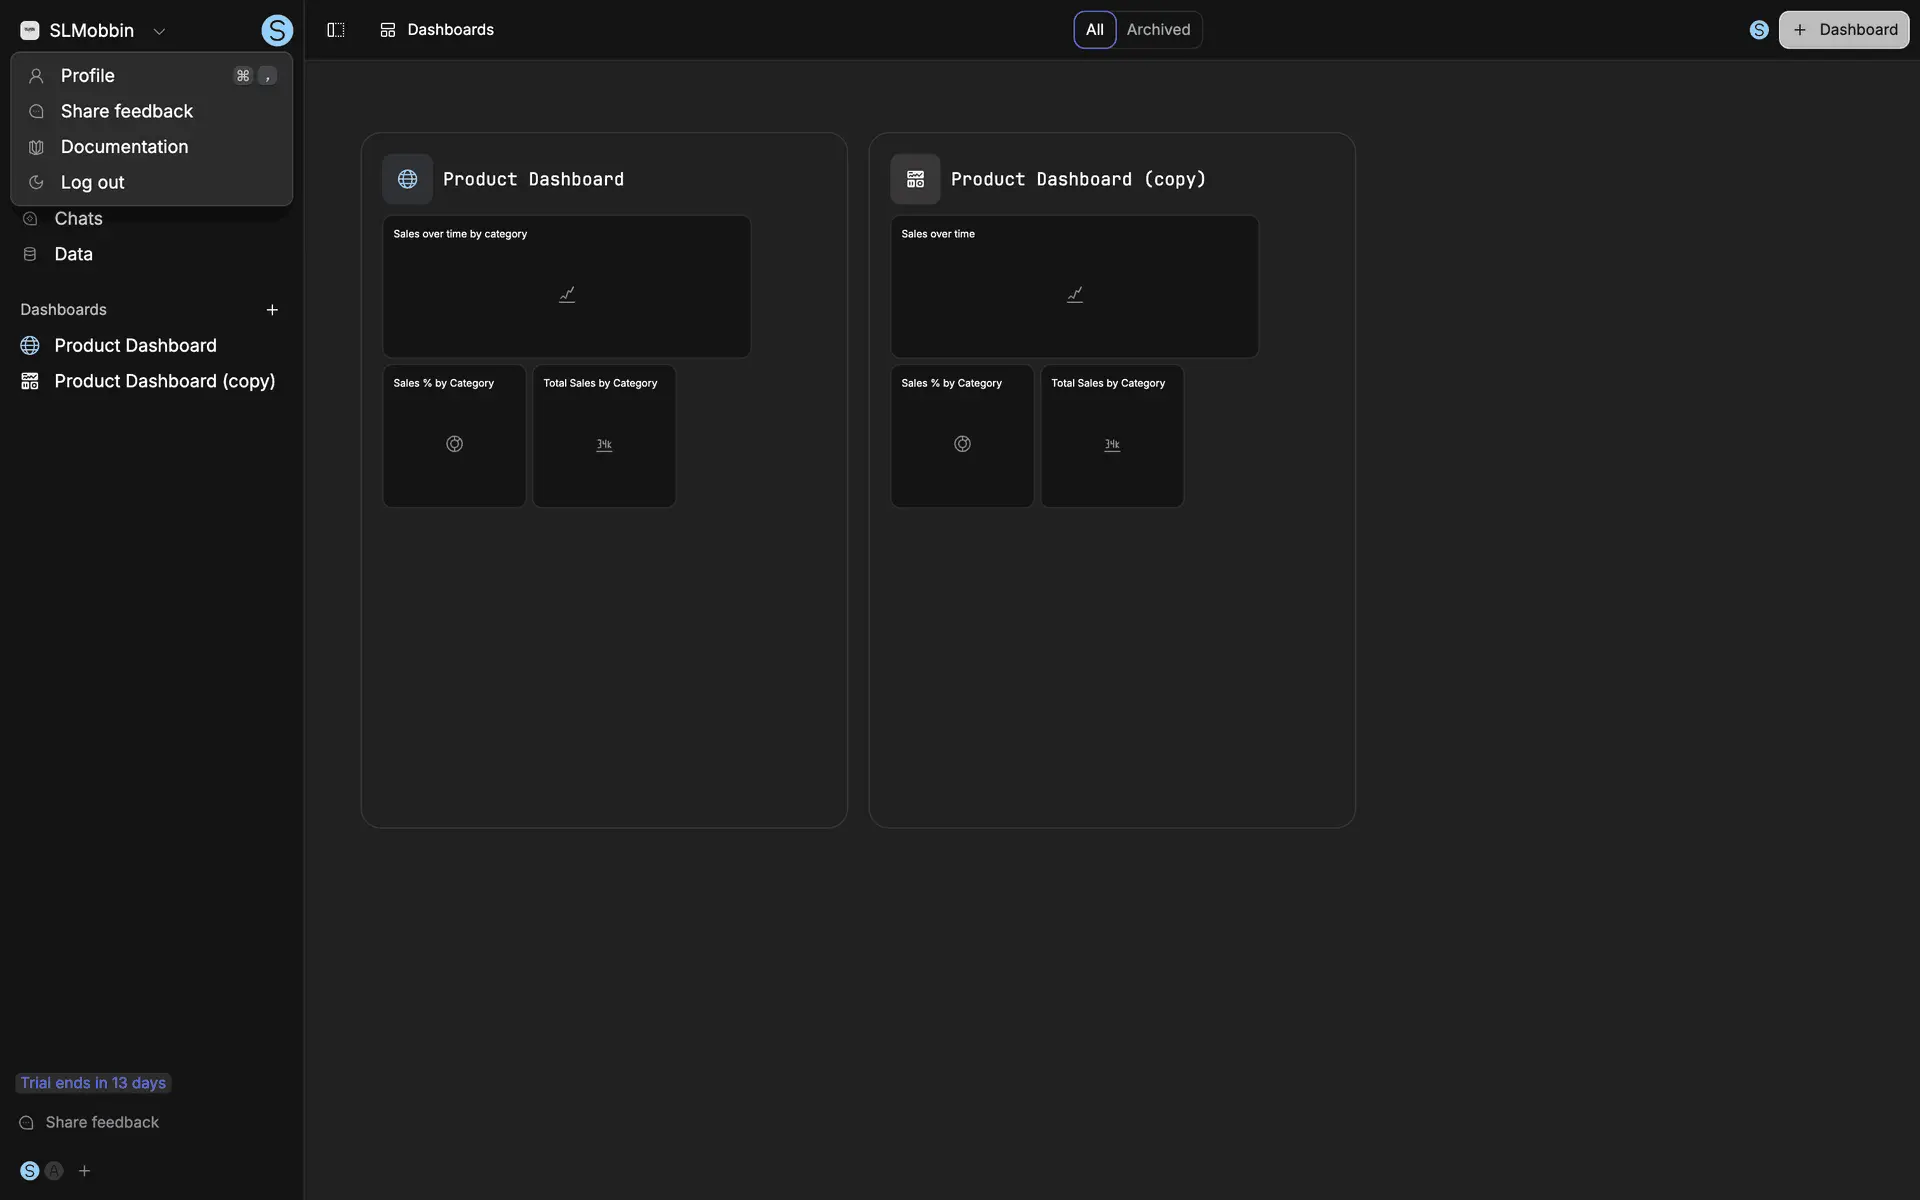
Task: Switch filter to Archived dashboards
Action: point(1158,30)
